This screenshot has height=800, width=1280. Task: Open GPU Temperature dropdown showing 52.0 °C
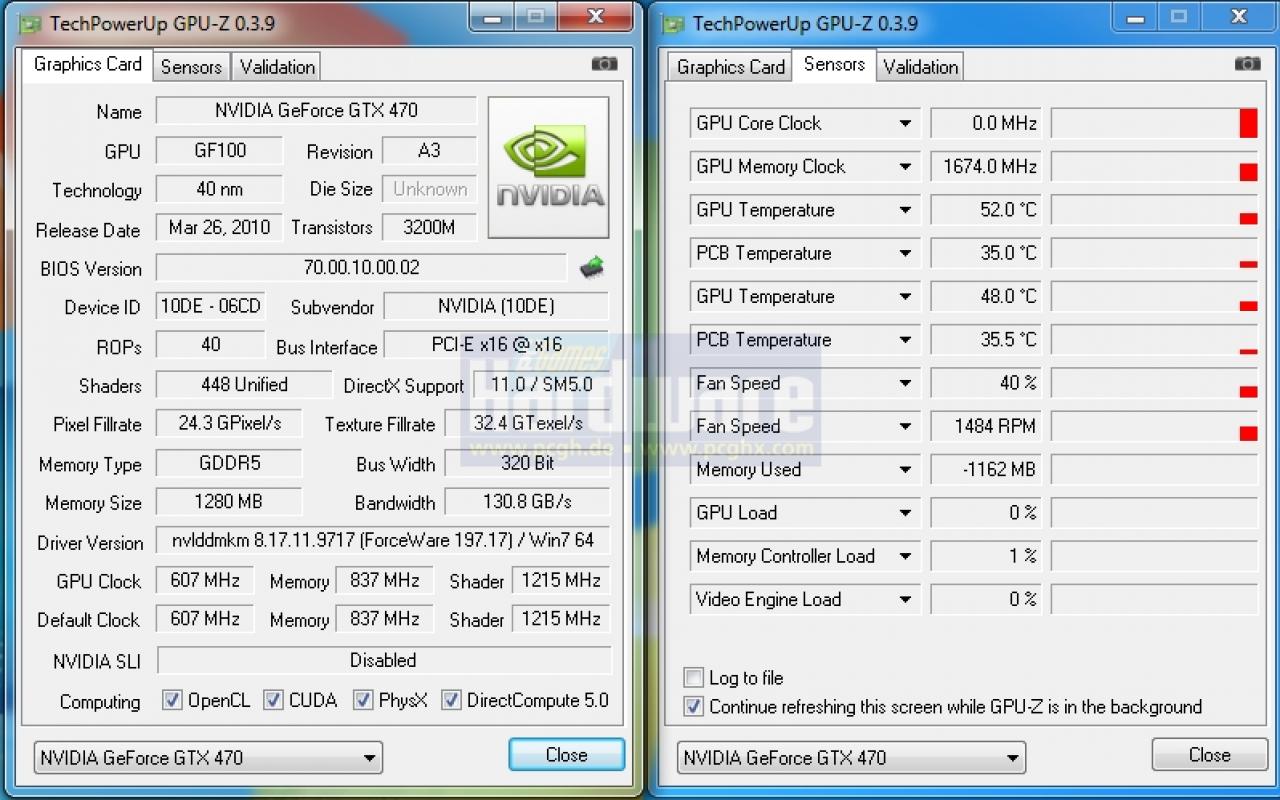904,210
